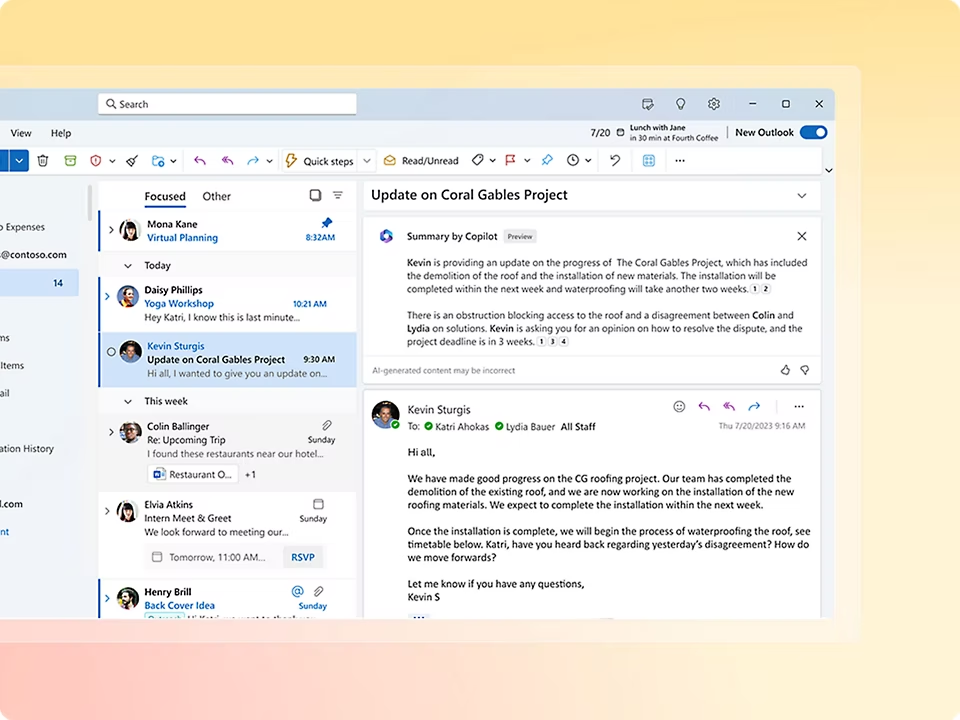Viewport: 960px width, 720px height.
Task: Expand the Mona Kane conversation
Action: 111,230
